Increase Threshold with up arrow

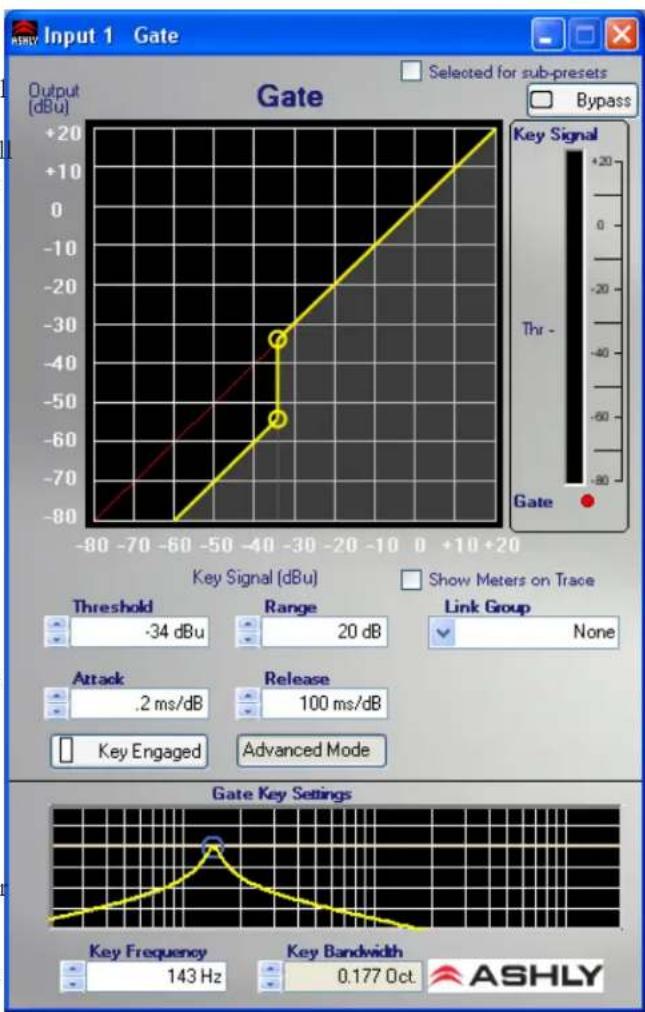point(57,625)
